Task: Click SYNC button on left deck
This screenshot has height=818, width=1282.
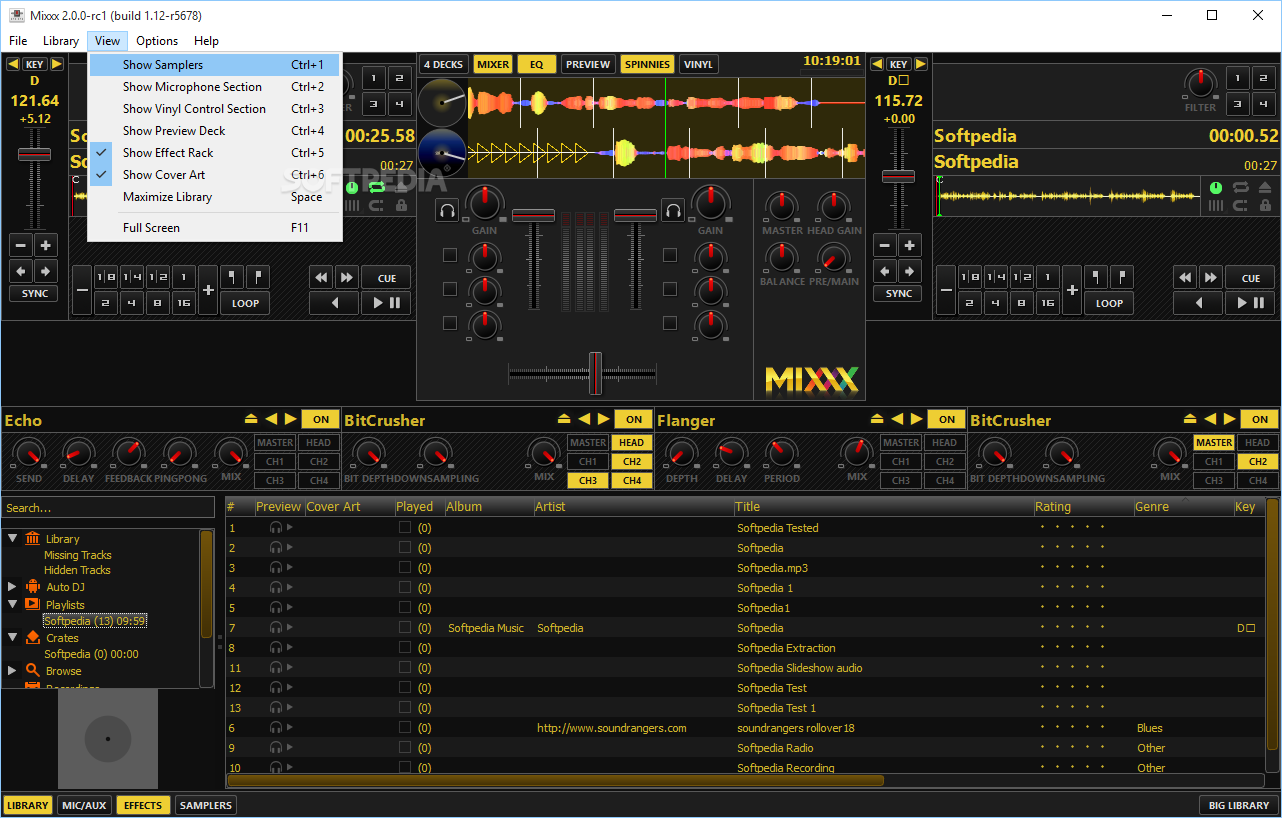Action: 35,294
